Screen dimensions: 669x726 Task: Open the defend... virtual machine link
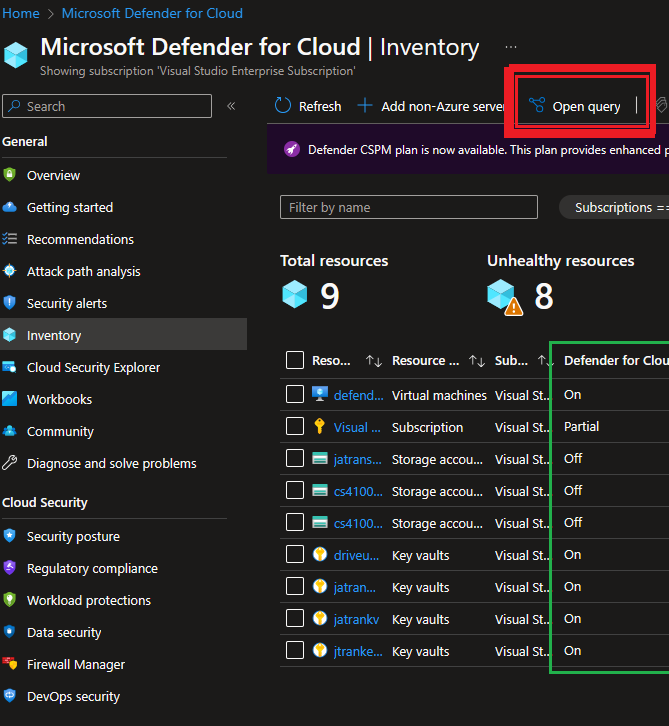(358, 395)
